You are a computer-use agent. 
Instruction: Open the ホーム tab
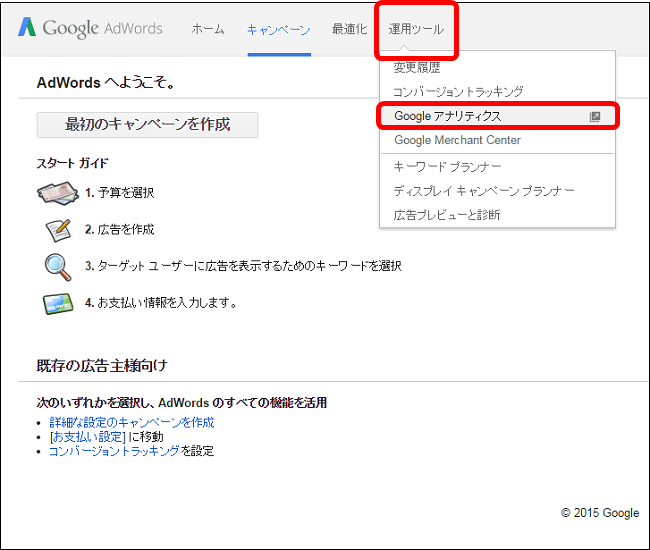click(208, 29)
